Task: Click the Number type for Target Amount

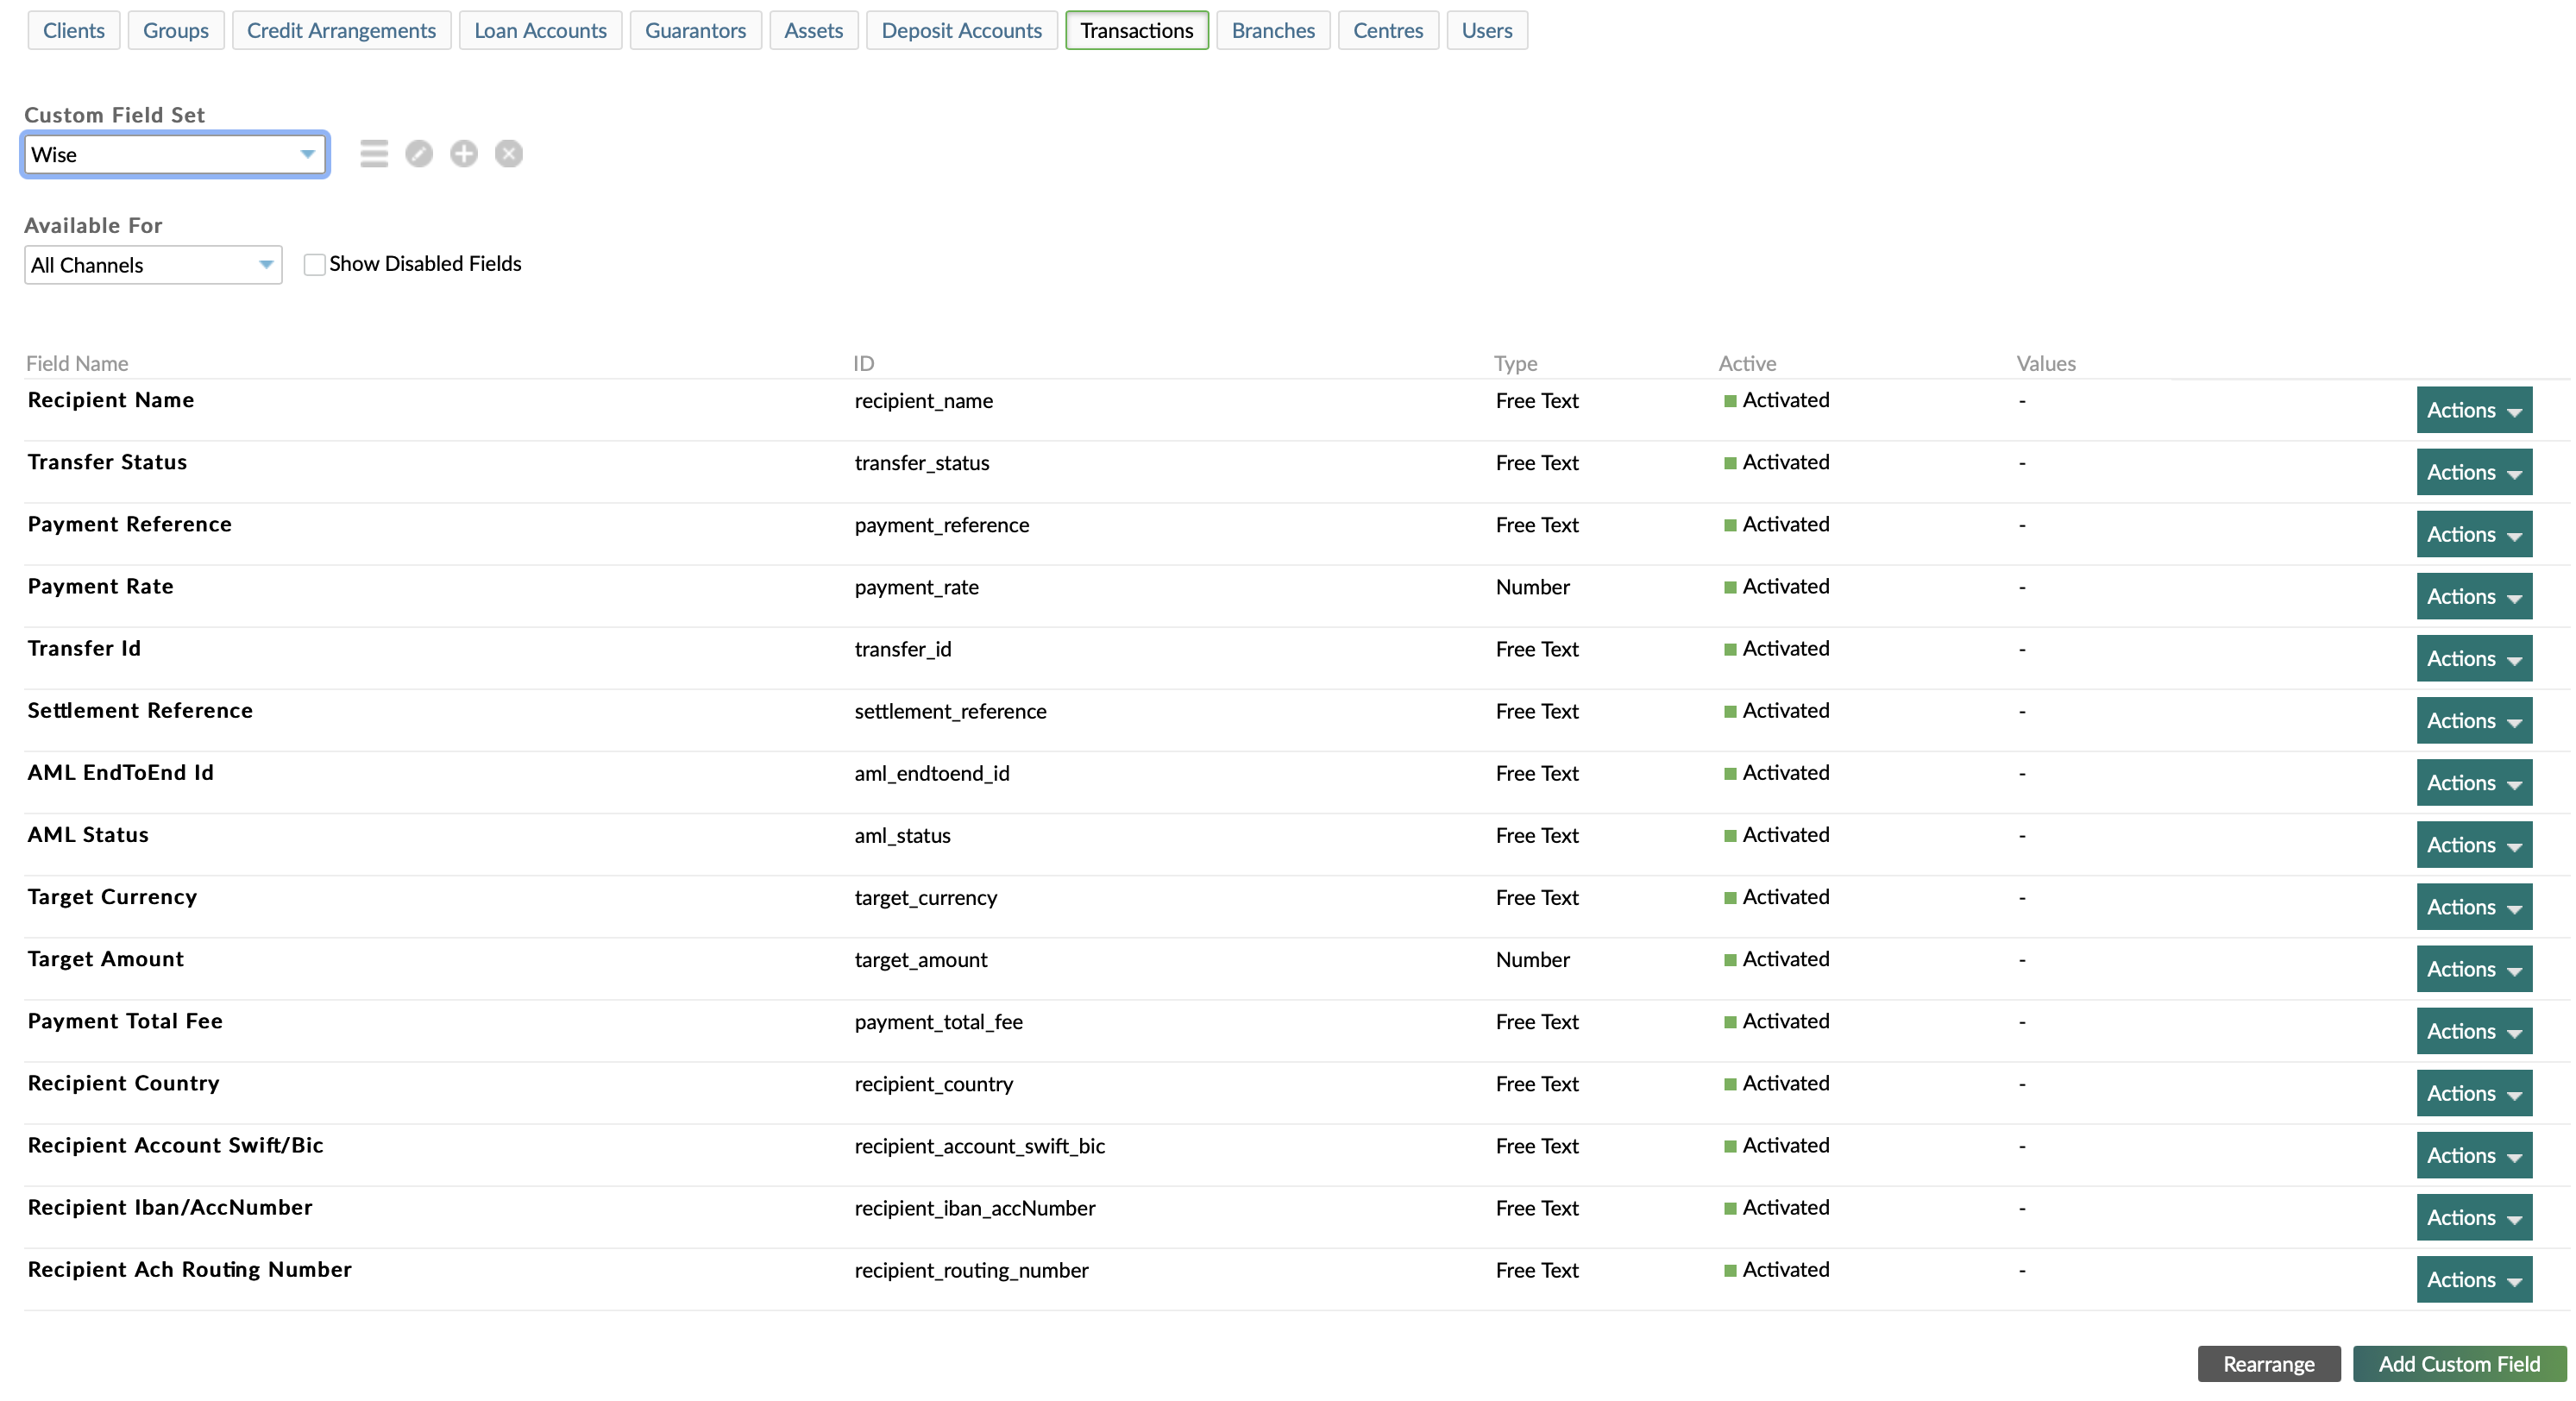Action: pyautogui.click(x=1533, y=959)
